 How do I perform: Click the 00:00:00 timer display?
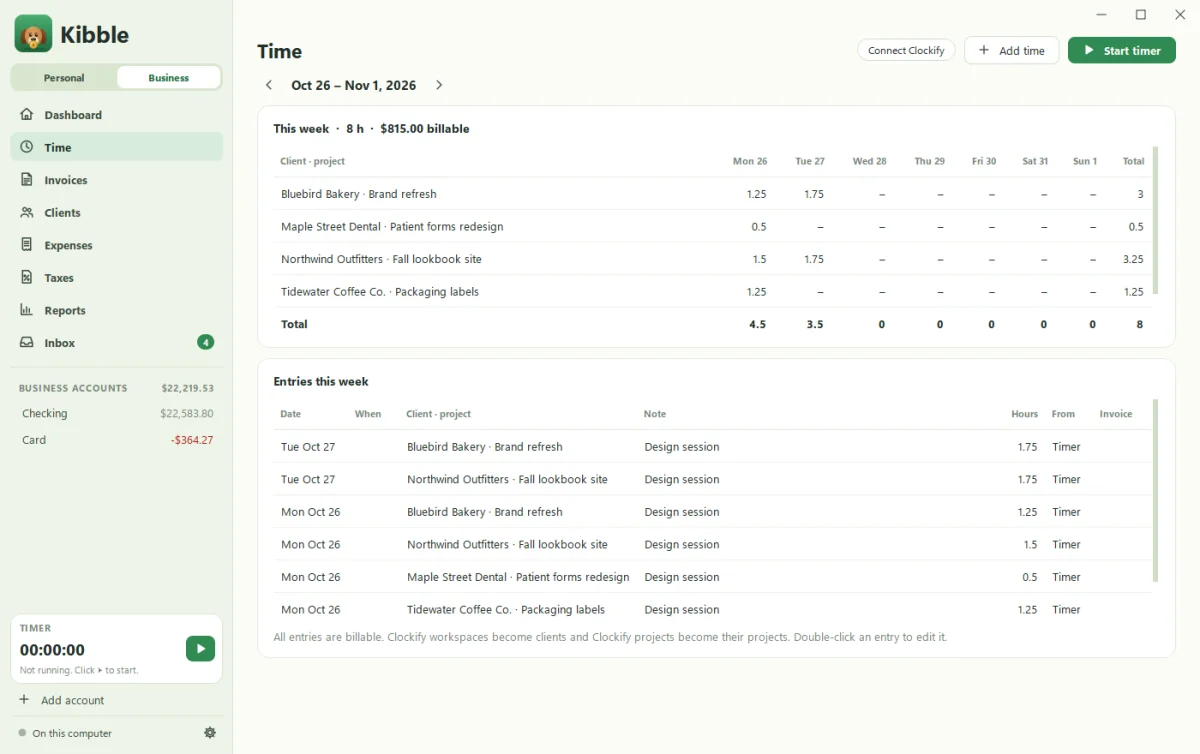coord(52,650)
